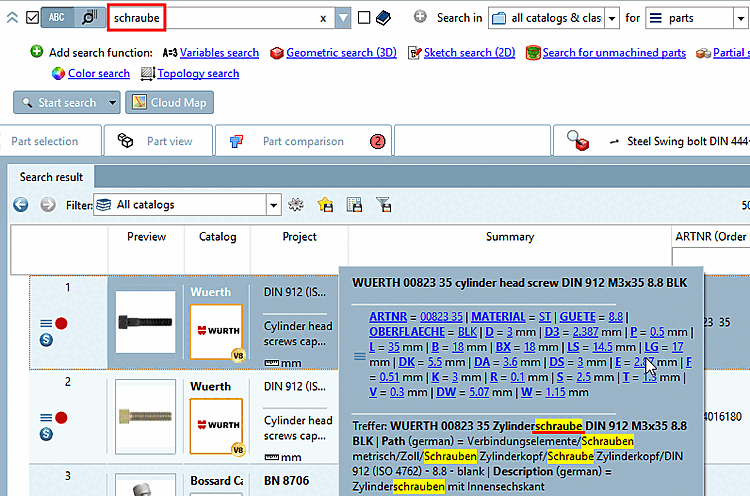Open the Cloud Map button

click(x=169, y=102)
